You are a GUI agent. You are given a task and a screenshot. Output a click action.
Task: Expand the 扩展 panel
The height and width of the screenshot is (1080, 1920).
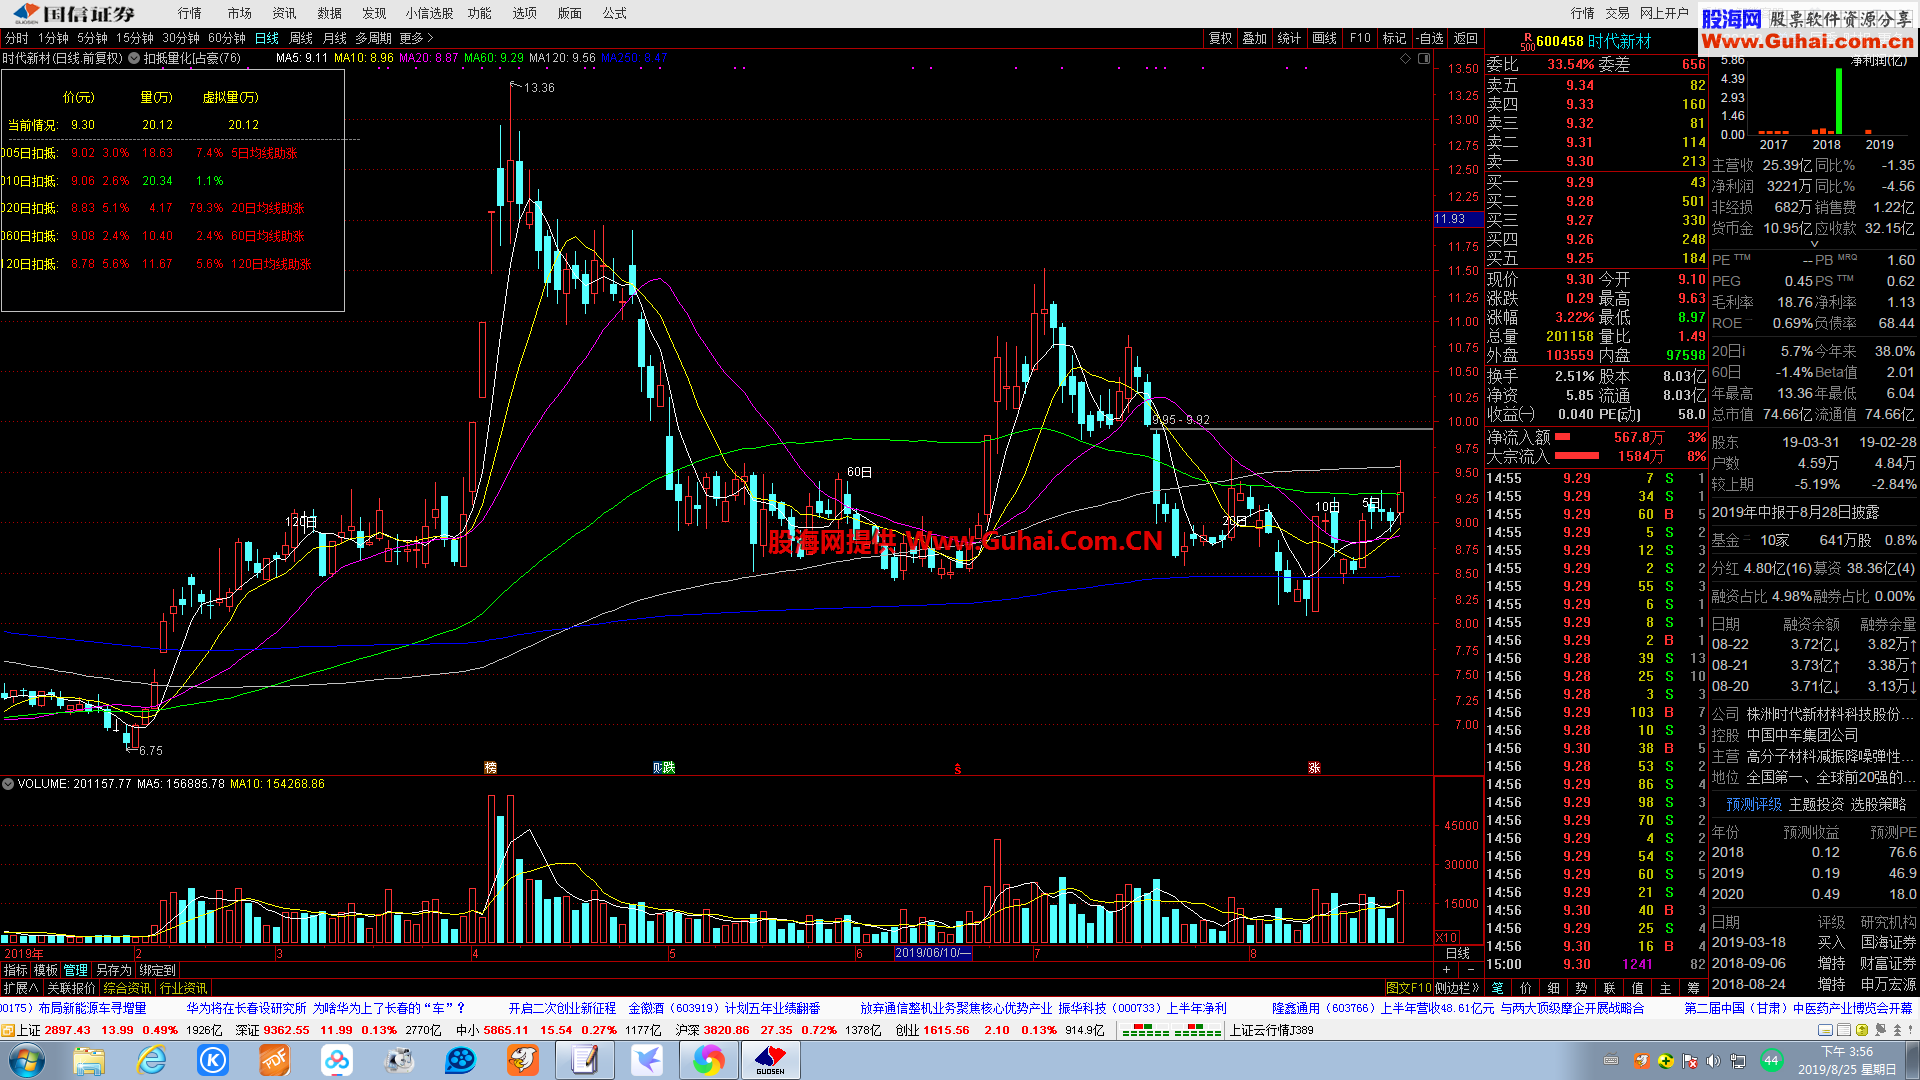pos(20,988)
